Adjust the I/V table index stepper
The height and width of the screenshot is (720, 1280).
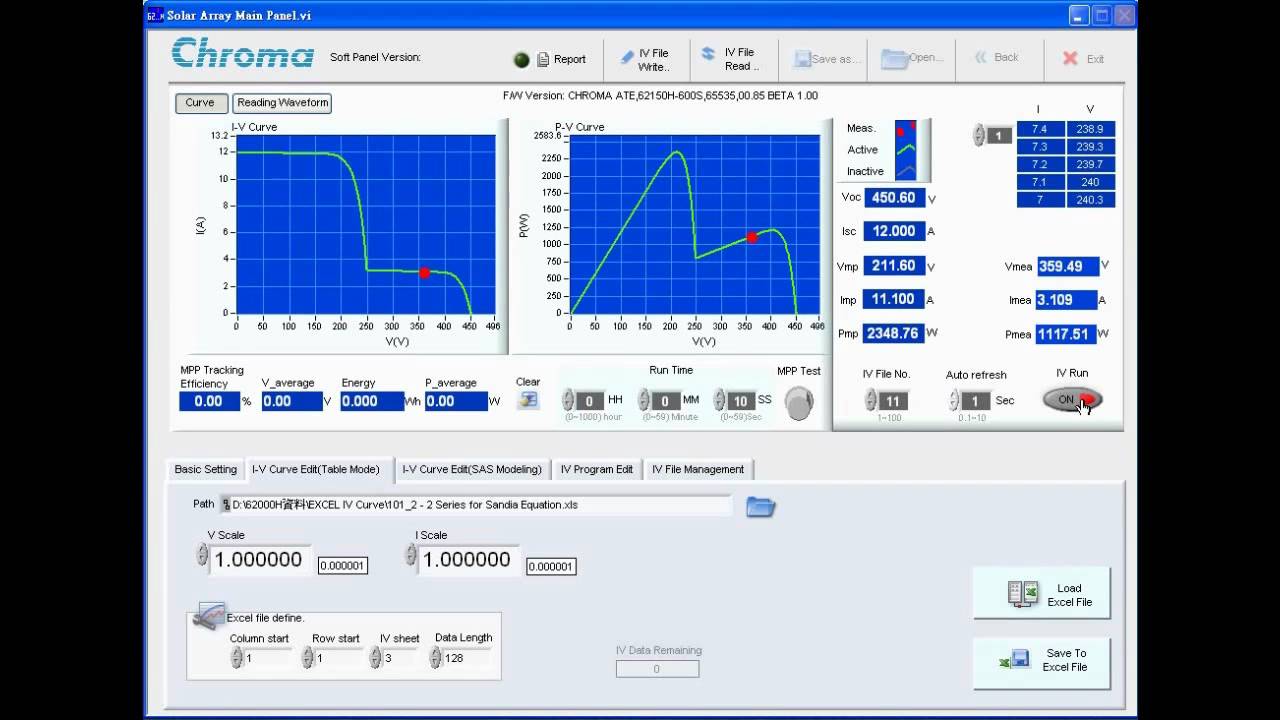tap(979, 135)
